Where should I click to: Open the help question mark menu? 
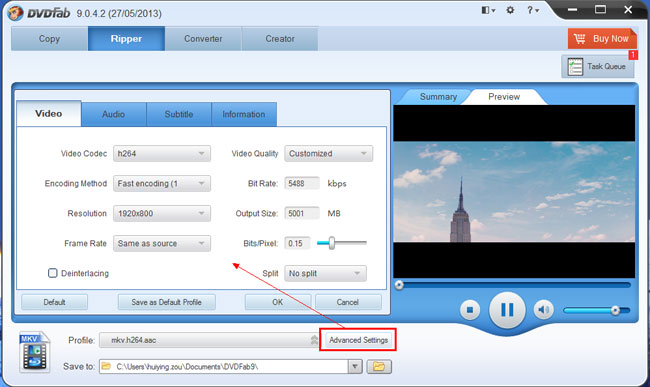click(x=532, y=10)
